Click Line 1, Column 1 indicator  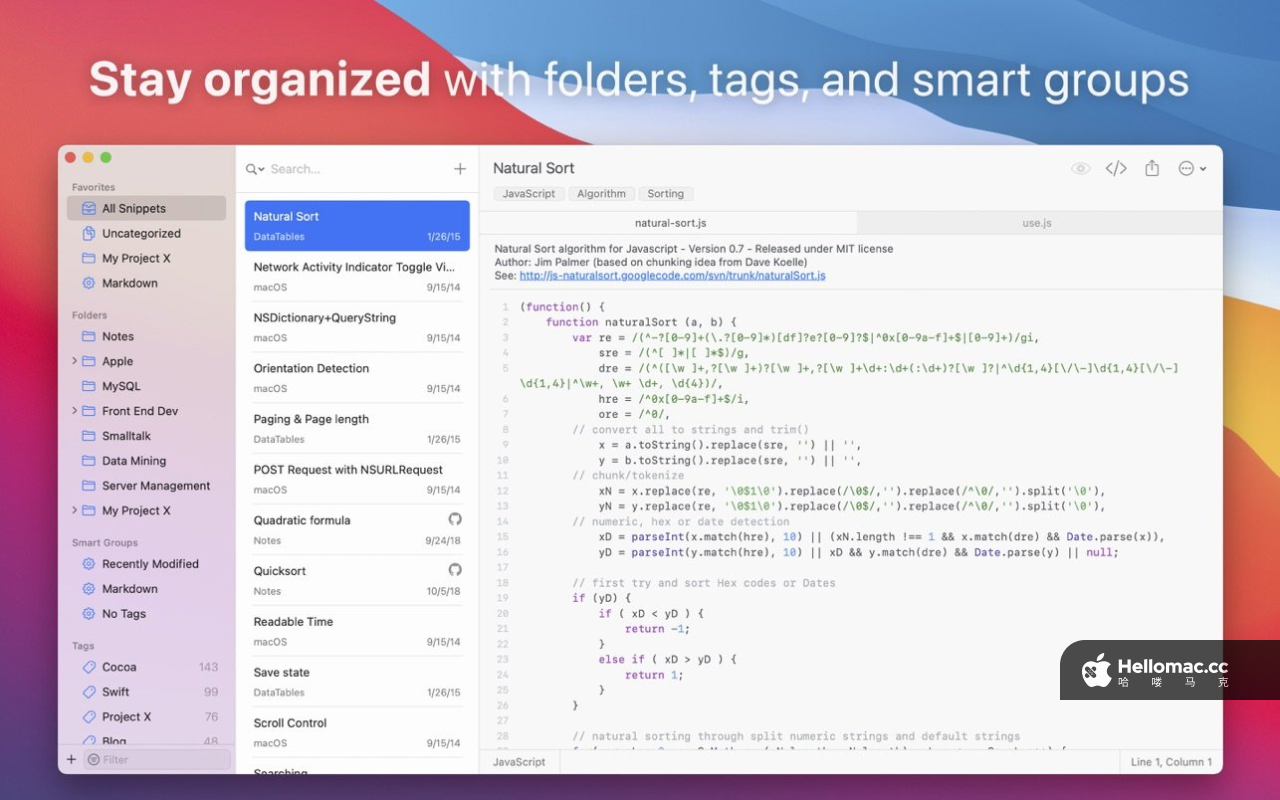[x=1171, y=762]
